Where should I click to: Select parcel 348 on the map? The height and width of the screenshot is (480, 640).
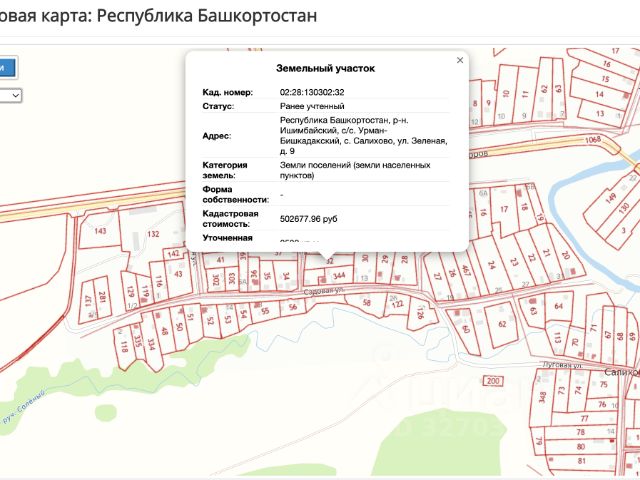[542, 397]
